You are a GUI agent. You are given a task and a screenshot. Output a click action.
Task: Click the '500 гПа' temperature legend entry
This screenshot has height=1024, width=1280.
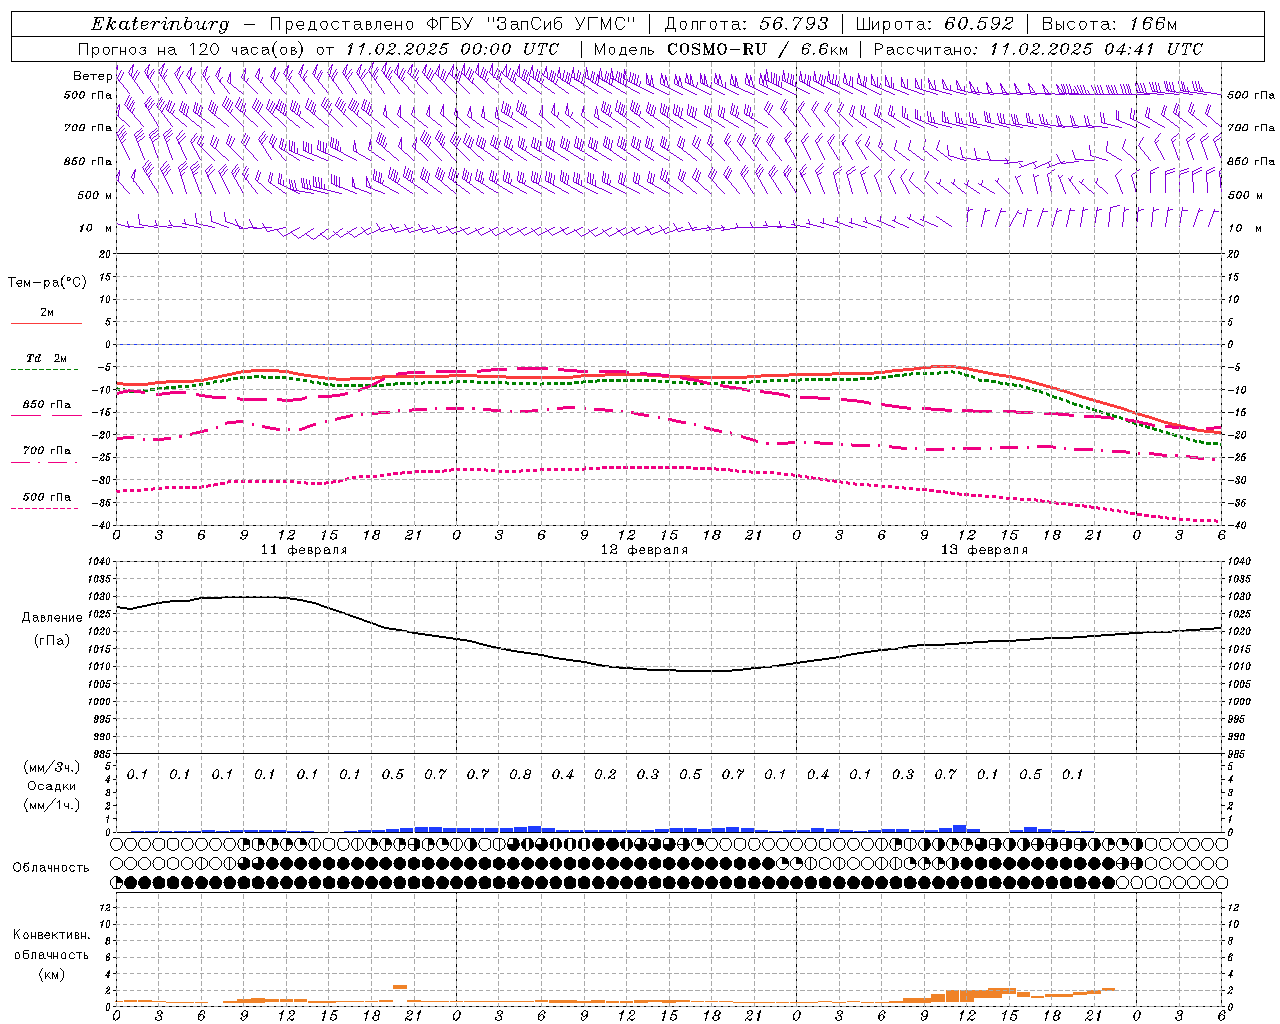47,497
